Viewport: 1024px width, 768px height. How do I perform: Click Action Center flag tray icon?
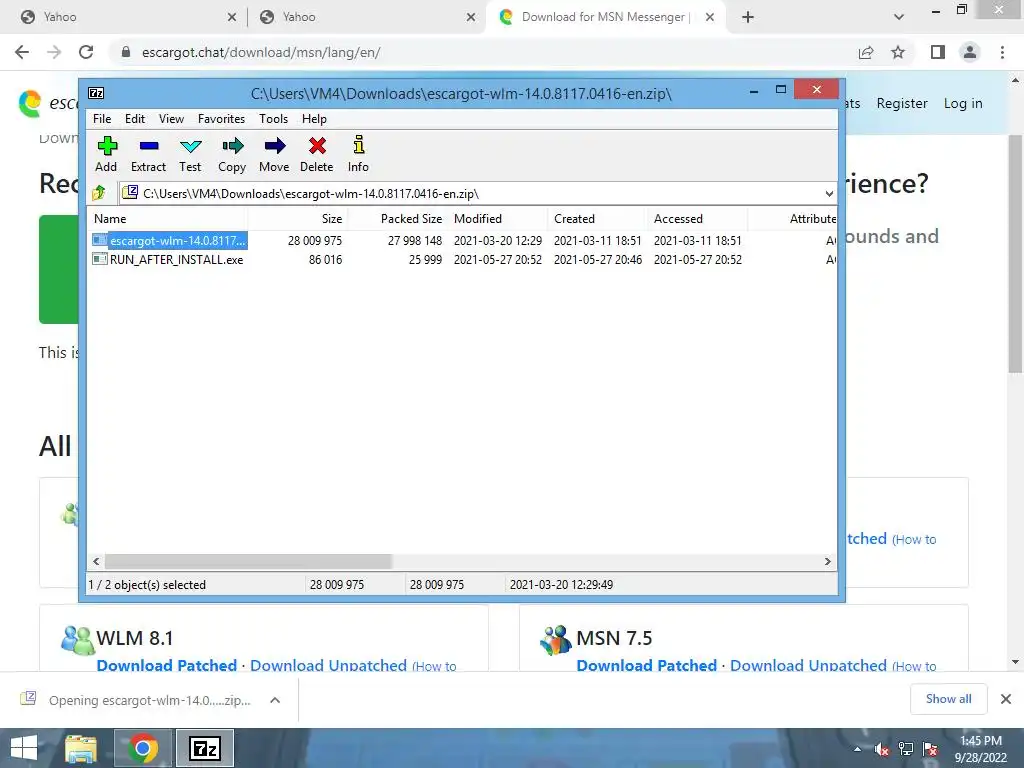point(930,749)
